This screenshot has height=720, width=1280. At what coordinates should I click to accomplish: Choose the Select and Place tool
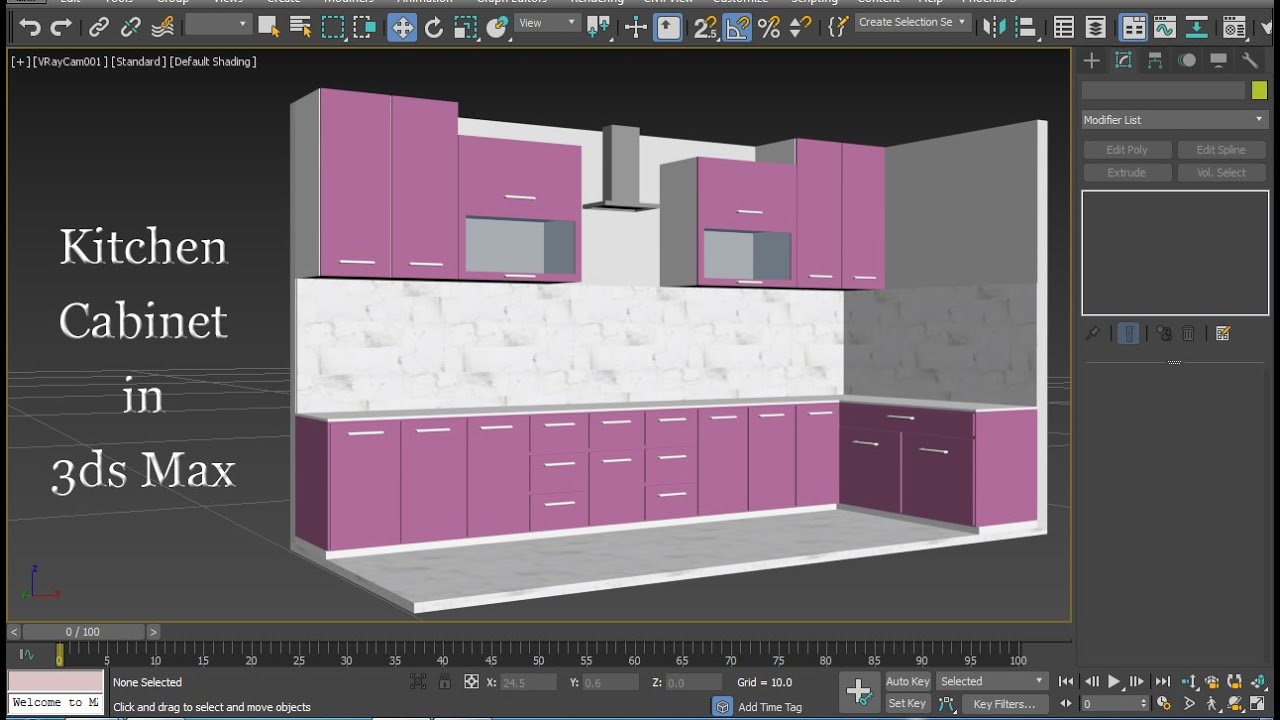tap(498, 27)
